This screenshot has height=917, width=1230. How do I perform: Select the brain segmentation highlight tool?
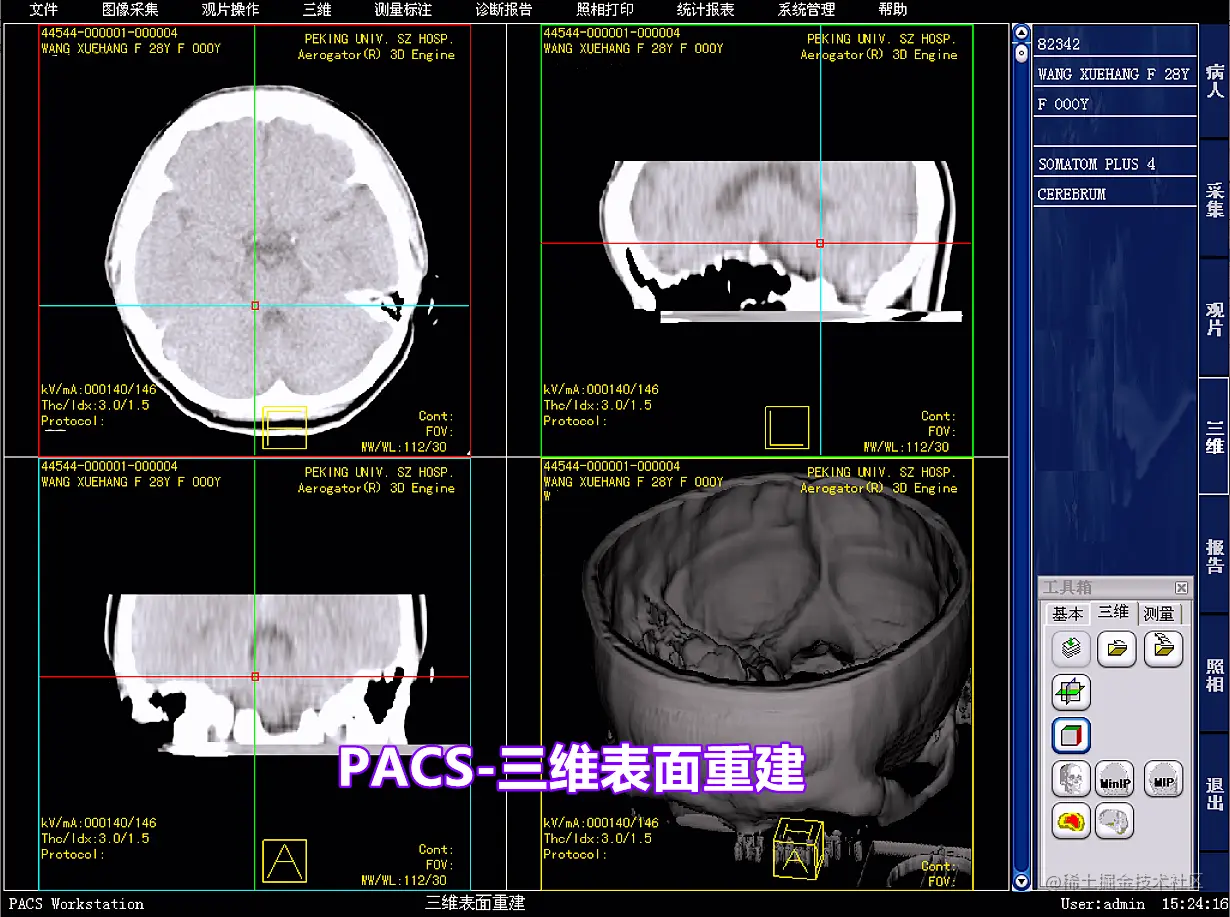click(x=1072, y=820)
